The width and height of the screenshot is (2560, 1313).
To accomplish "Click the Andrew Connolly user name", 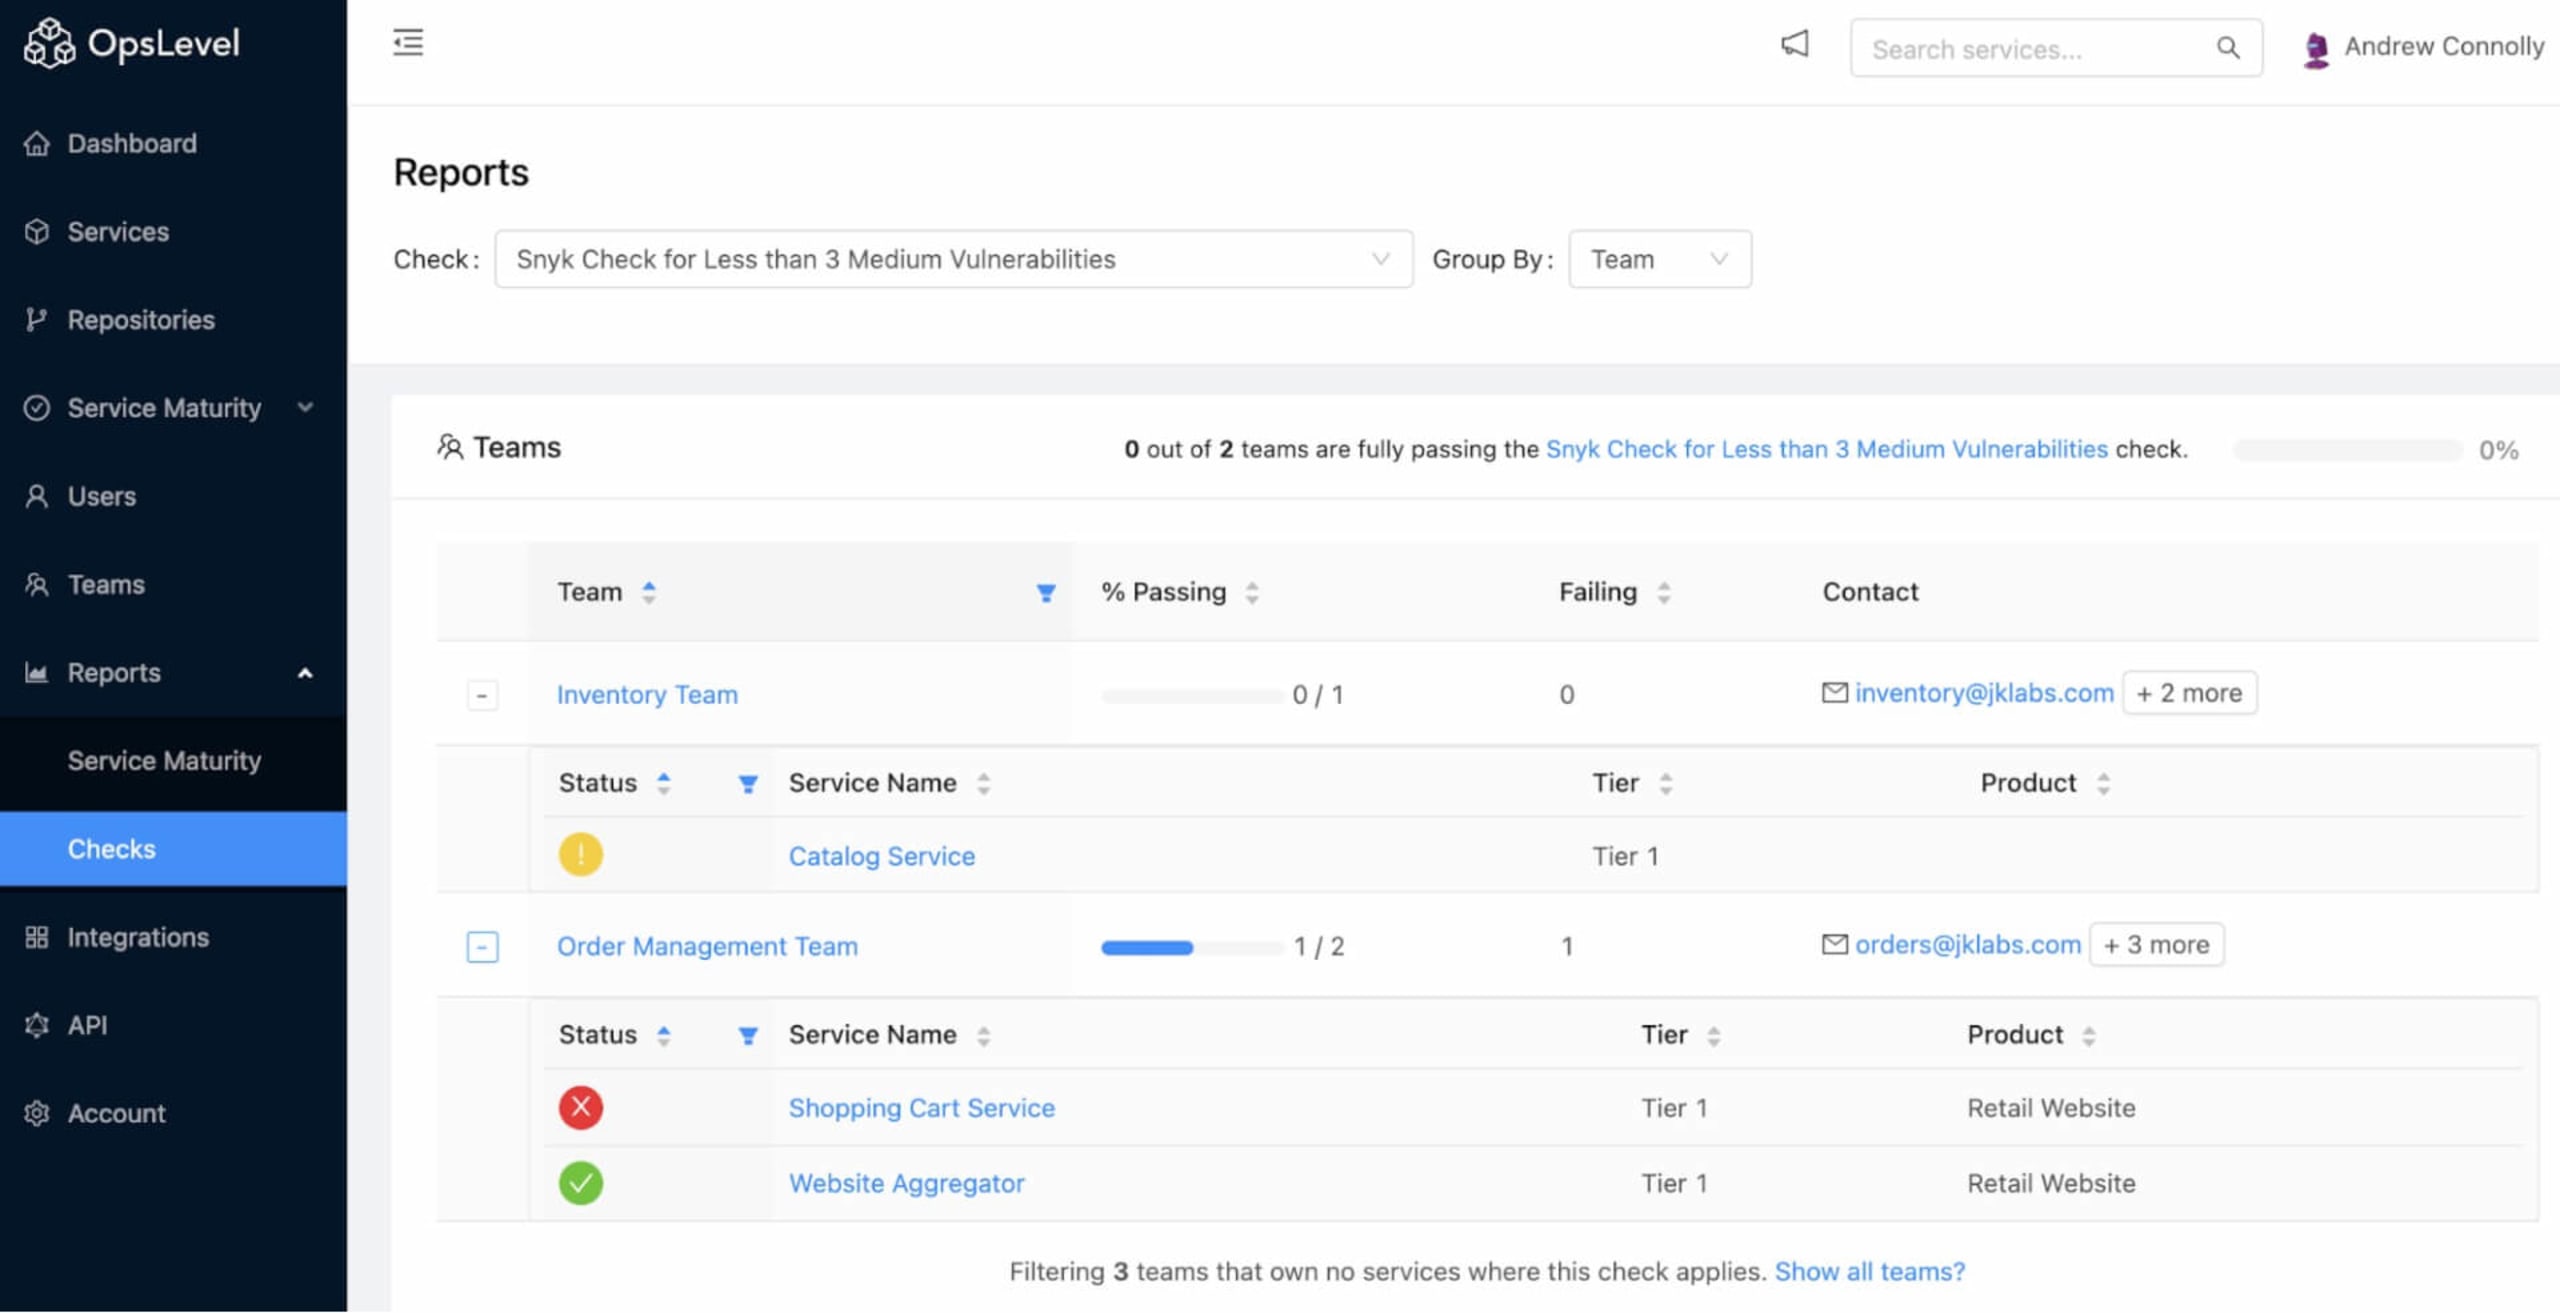I will (2444, 47).
